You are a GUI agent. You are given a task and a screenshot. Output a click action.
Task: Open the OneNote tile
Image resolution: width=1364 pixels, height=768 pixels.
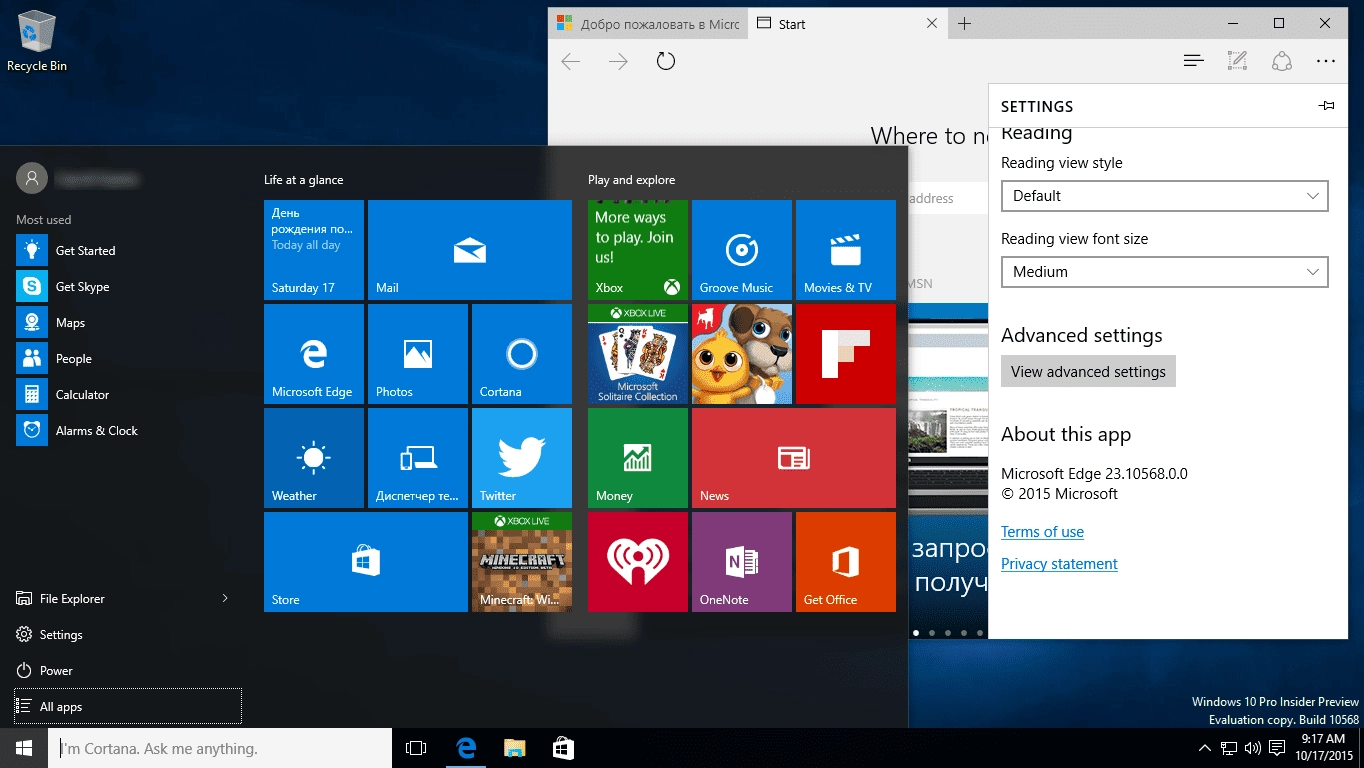click(x=742, y=562)
